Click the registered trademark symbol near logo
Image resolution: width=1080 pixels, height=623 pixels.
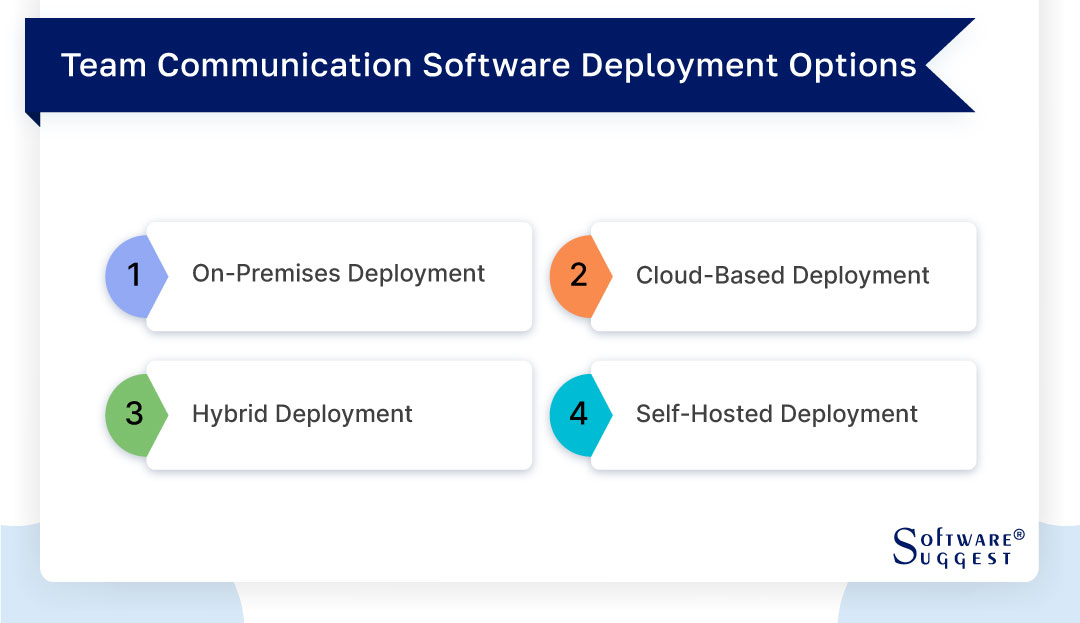tap(1019, 534)
